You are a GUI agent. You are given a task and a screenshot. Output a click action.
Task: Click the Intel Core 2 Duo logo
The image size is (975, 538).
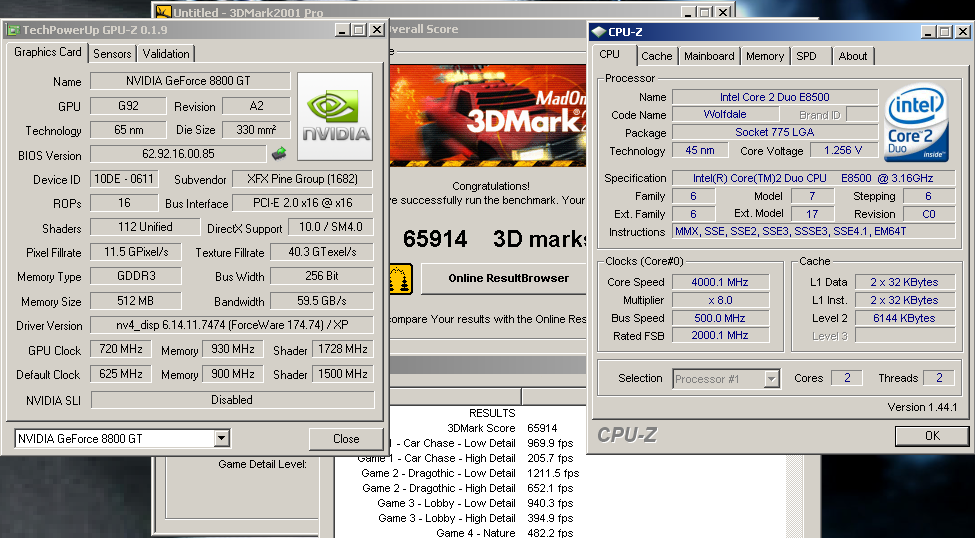pyautogui.click(x=915, y=125)
